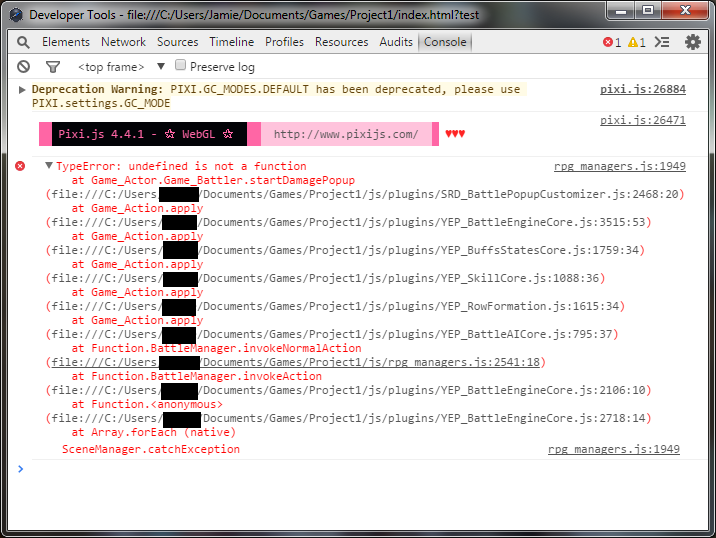Open the top frame dropdown
716x538 pixels.
pos(121,67)
